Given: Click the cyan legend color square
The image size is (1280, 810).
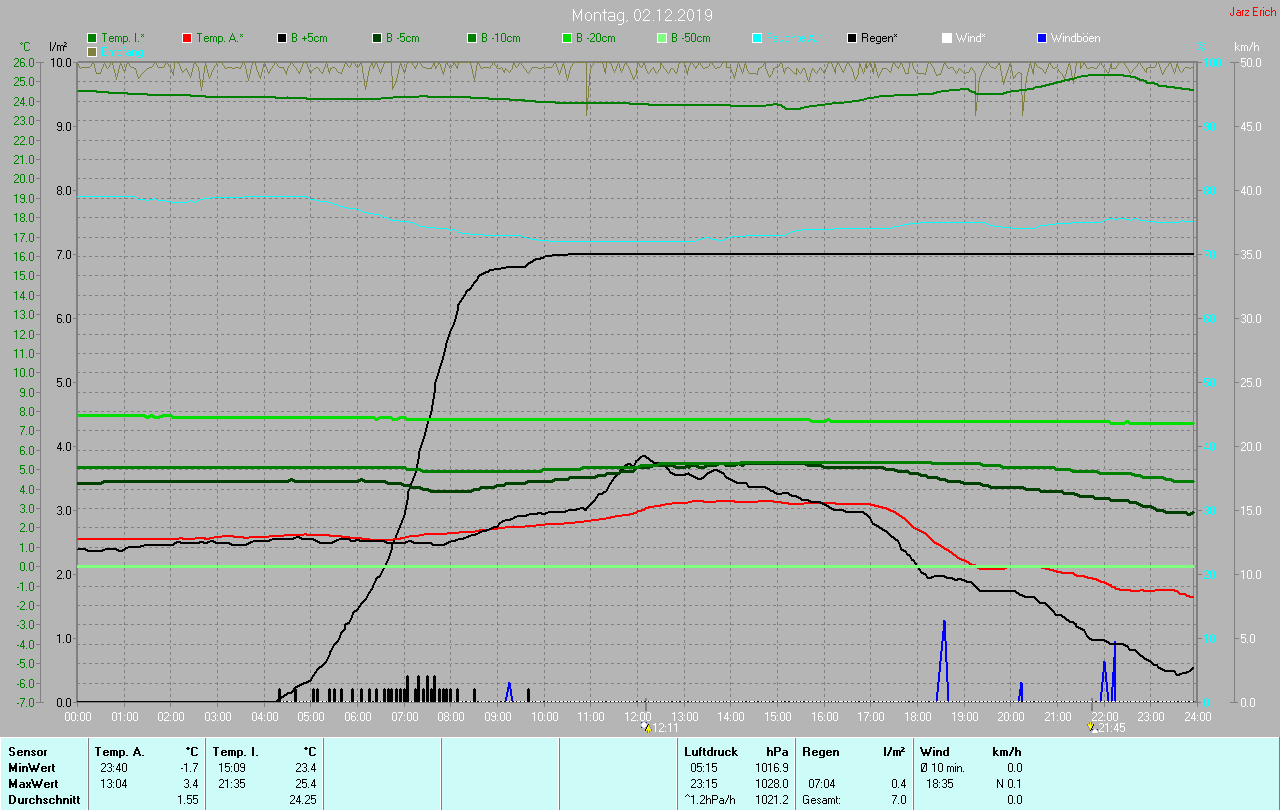Looking at the screenshot, I should pyautogui.click(x=757, y=38).
